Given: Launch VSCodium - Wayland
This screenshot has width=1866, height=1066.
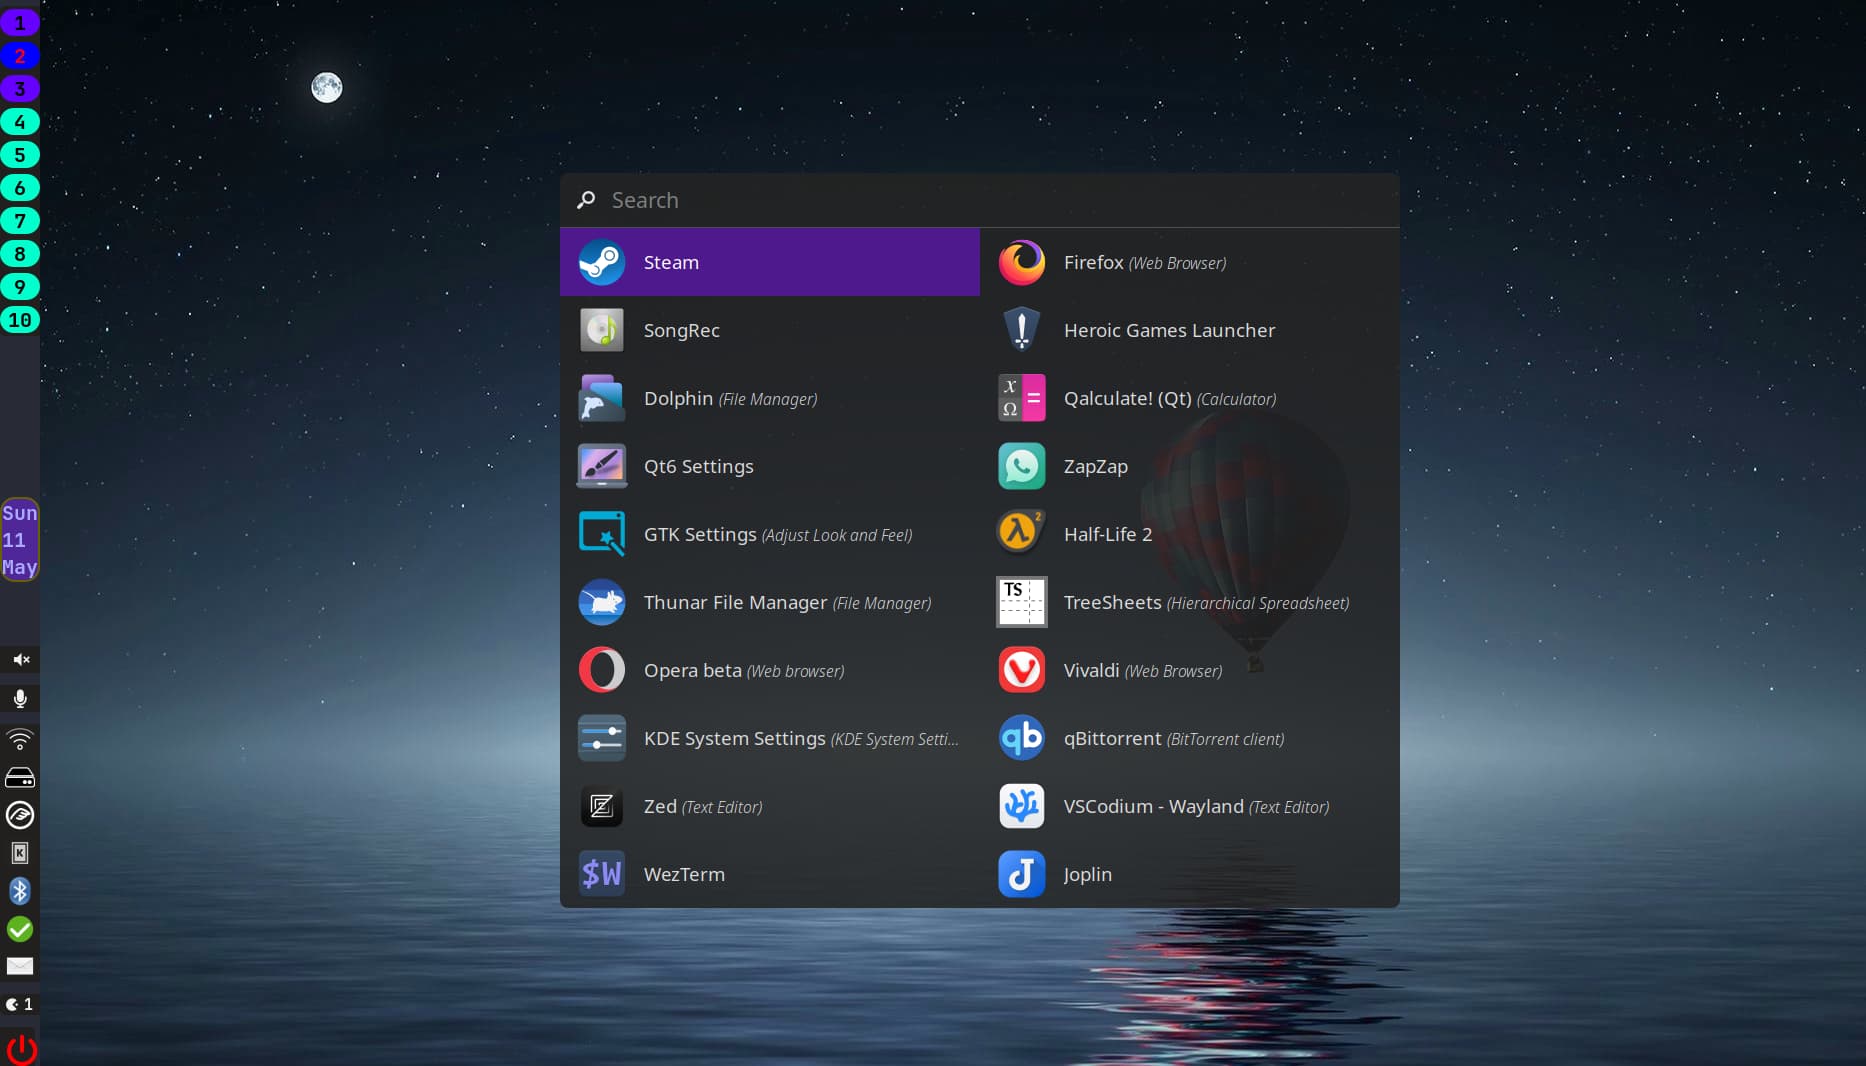Looking at the screenshot, I should click(x=1190, y=806).
